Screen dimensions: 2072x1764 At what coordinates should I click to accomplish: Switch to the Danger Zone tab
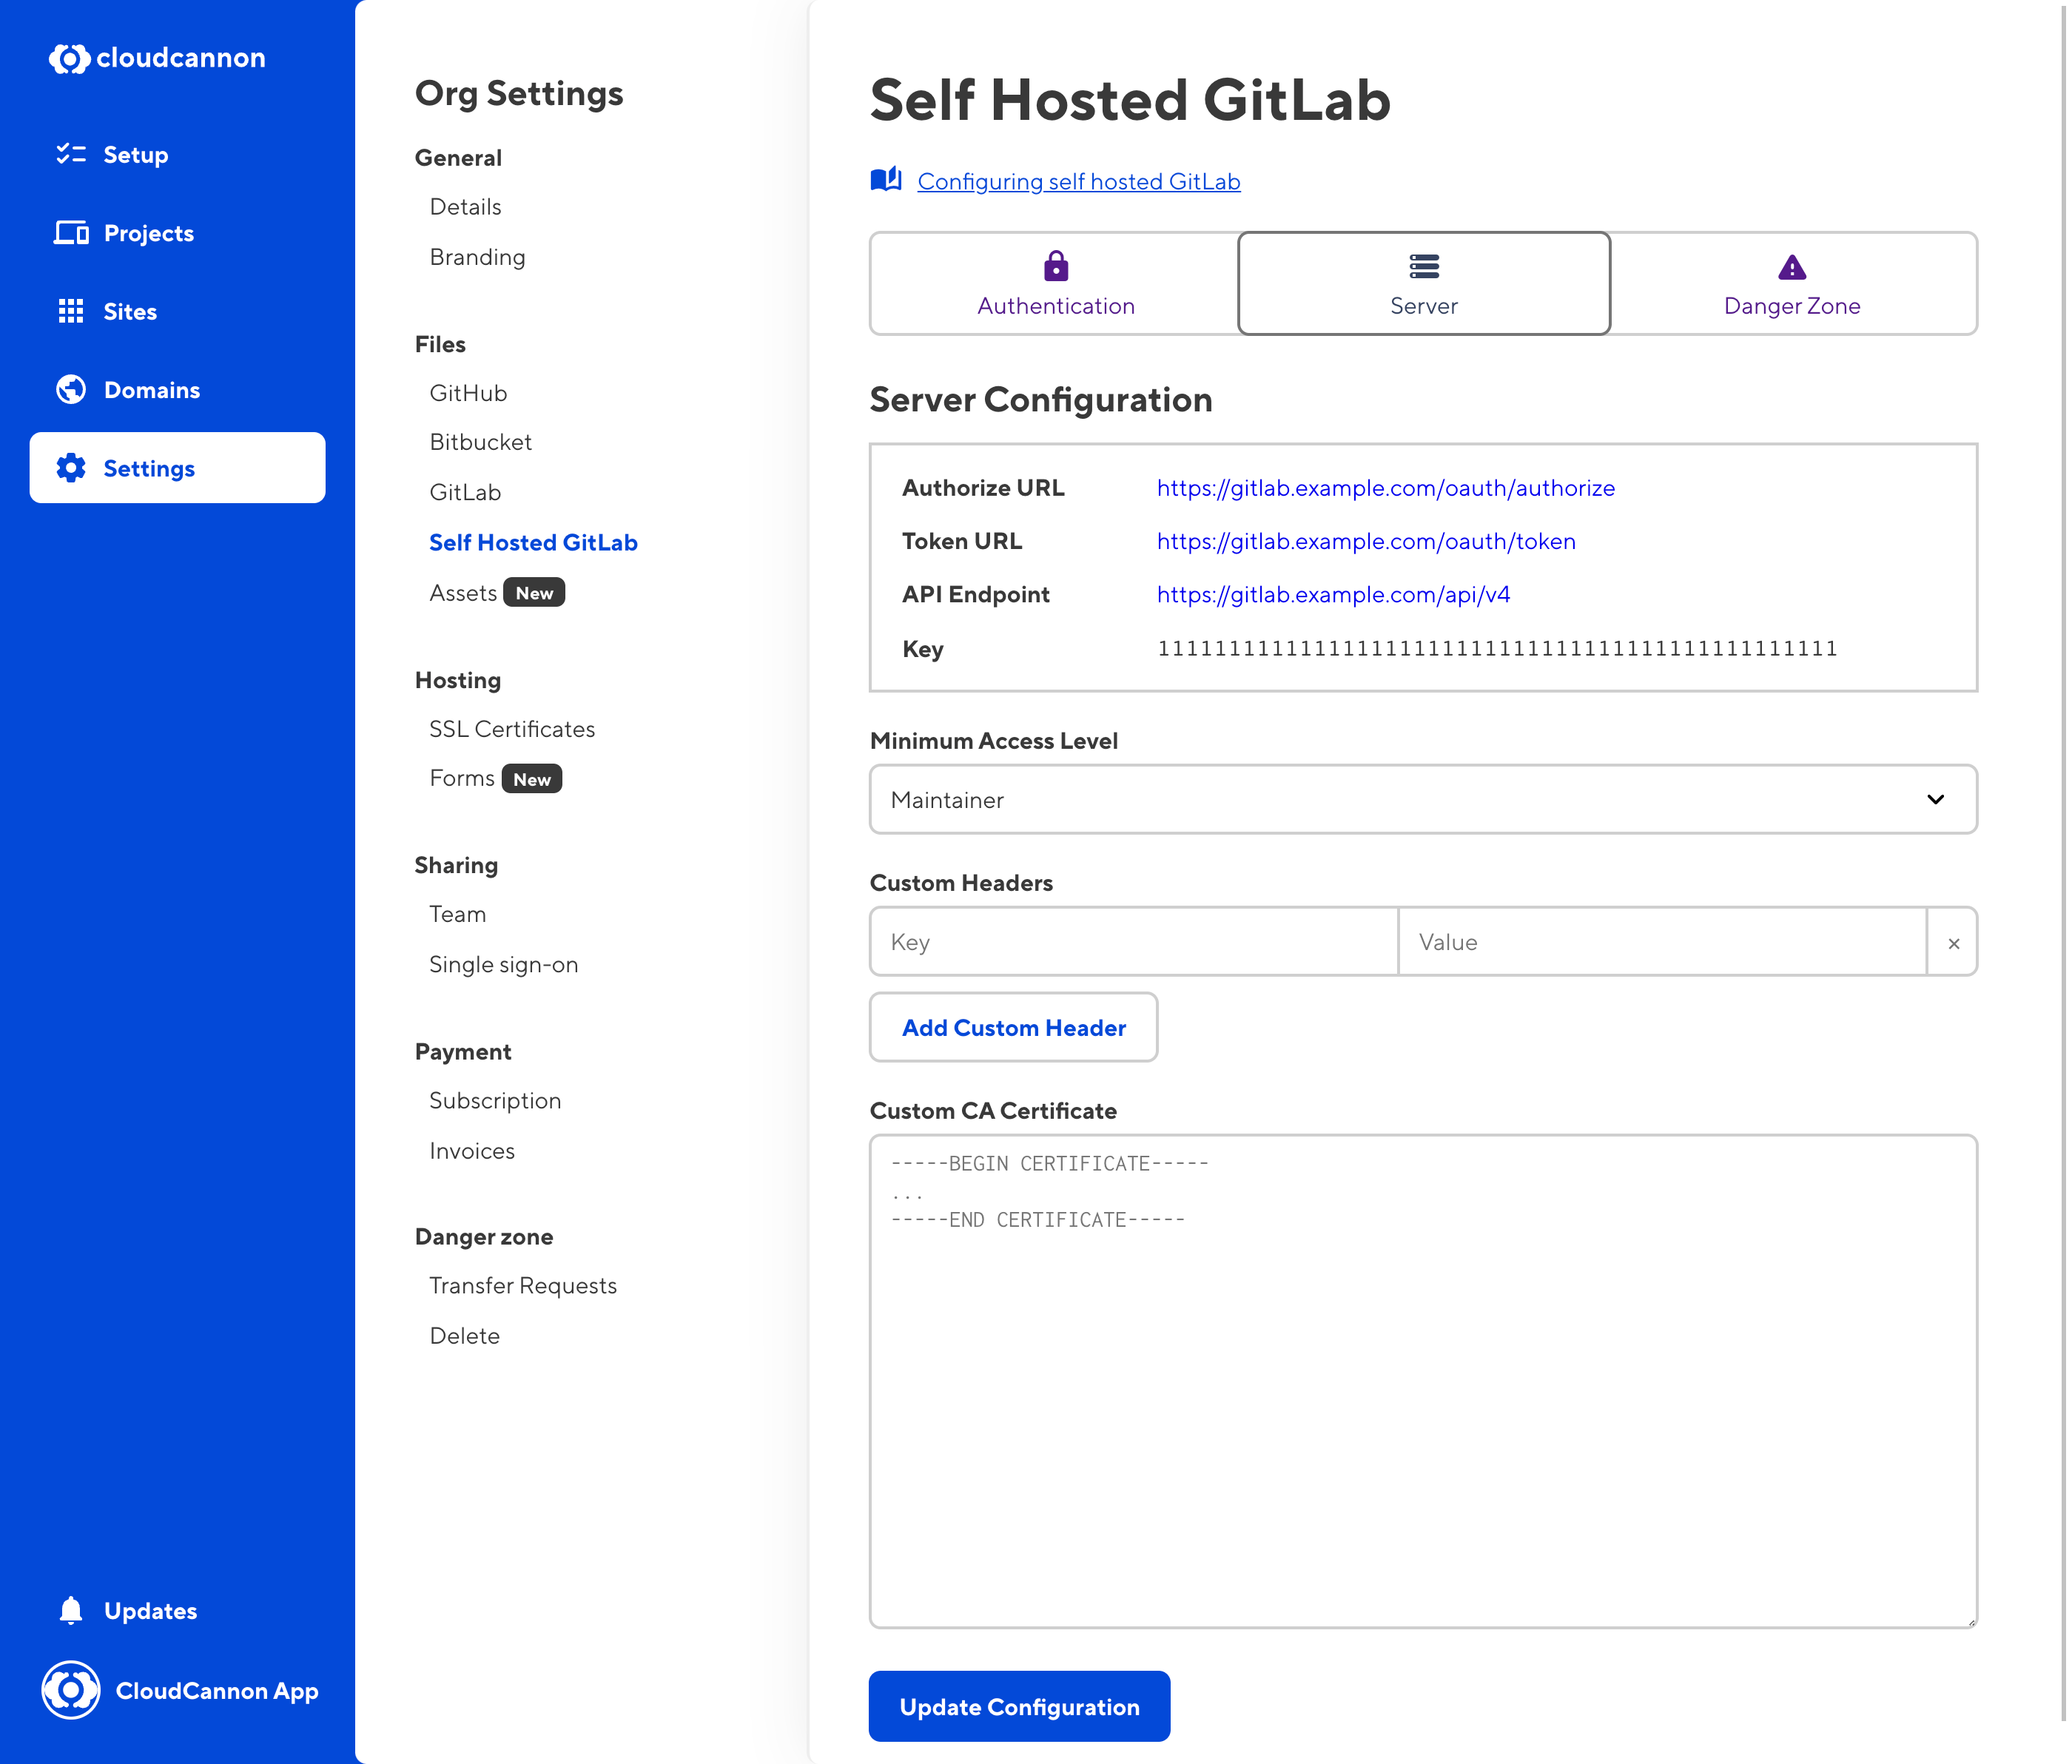coord(1790,282)
